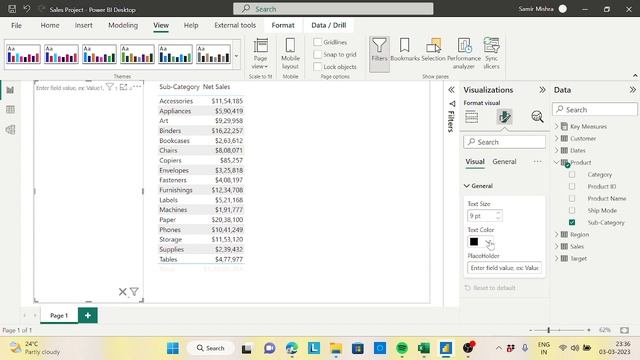The image size is (640, 360).
Task: Open the Text Color dropdown arrow
Action: pos(489,242)
